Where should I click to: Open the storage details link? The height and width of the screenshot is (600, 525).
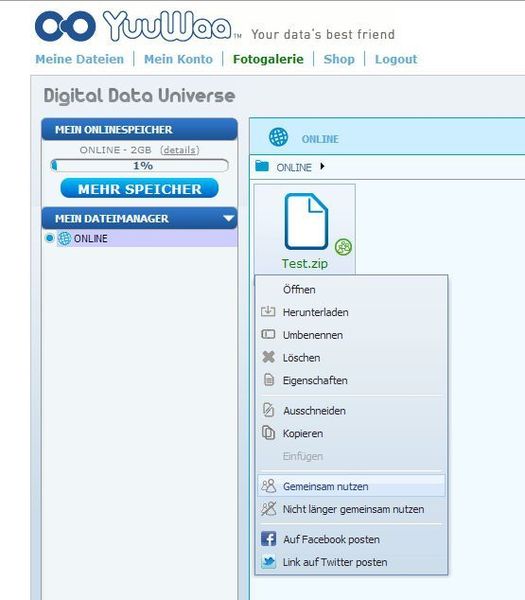(x=180, y=150)
